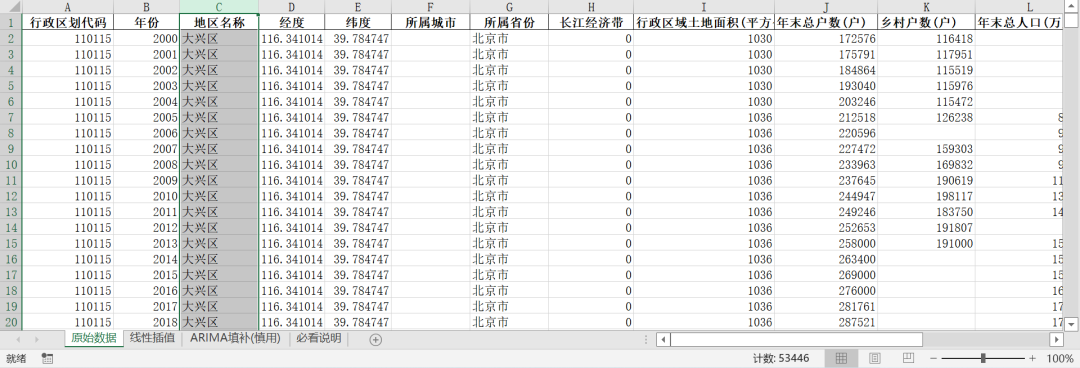Viewport: 1080px width, 368px height.
Task: Select column J header
Action: pyautogui.click(x=826, y=6)
